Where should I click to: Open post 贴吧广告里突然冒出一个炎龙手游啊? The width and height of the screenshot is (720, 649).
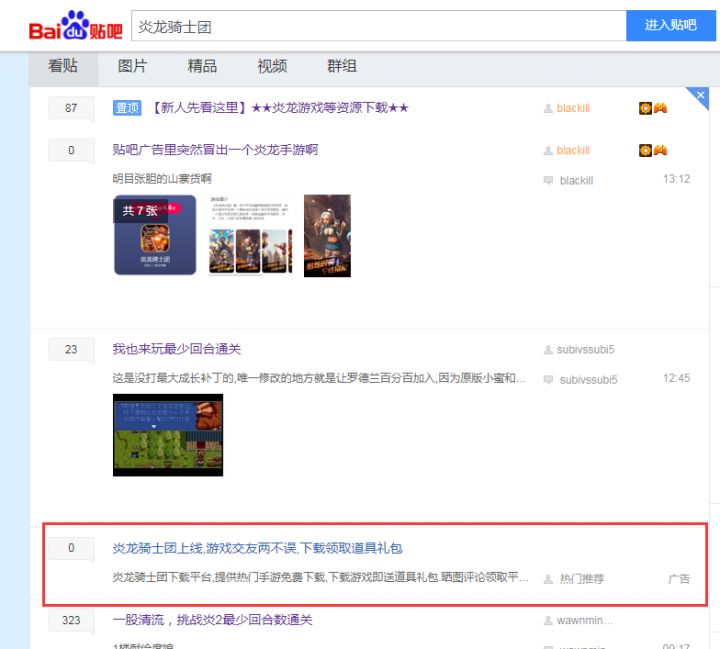tap(215, 150)
